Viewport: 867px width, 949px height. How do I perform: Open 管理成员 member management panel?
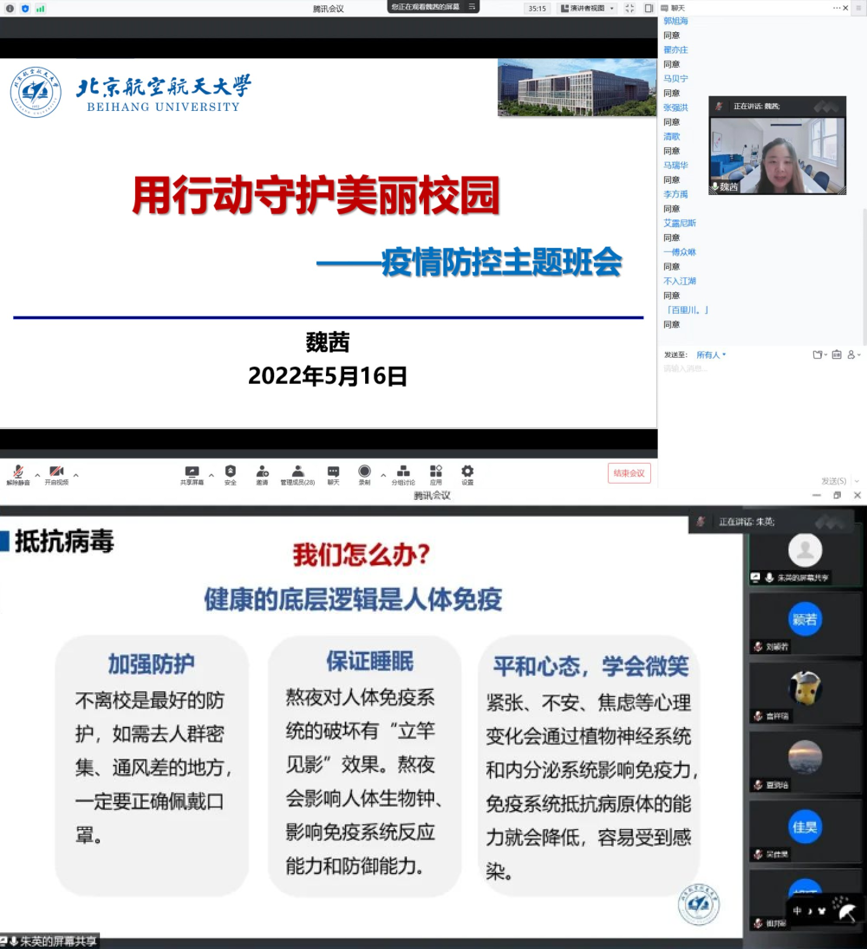297,471
